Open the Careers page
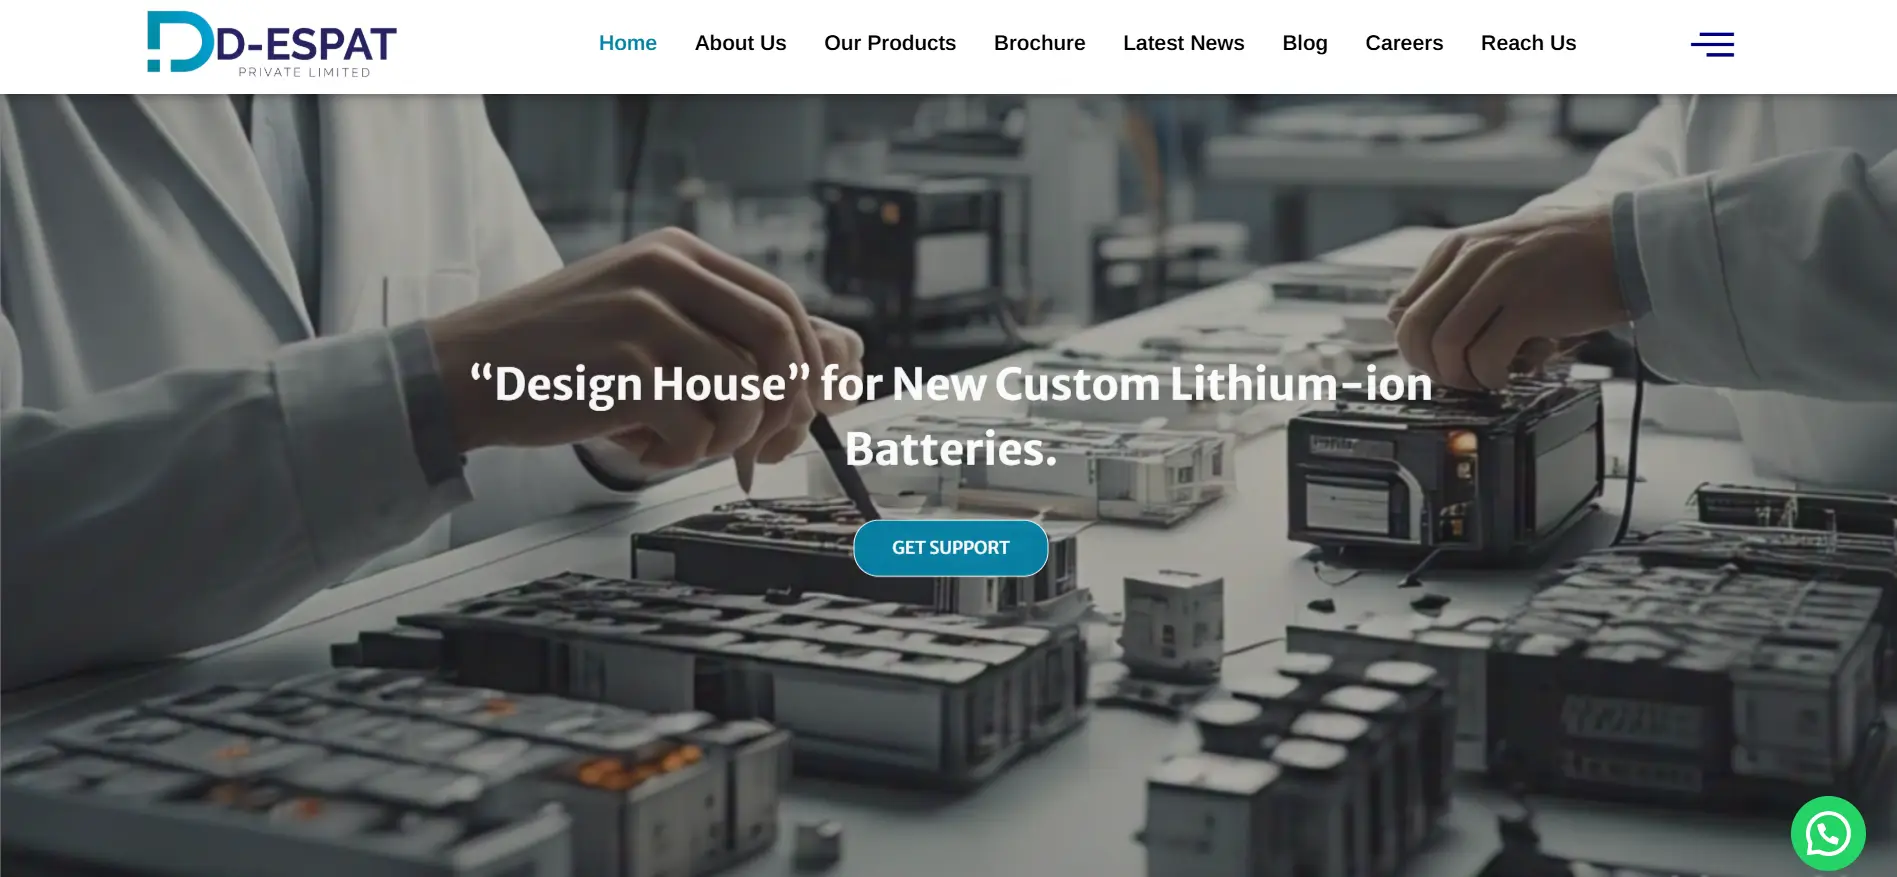Image resolution: width=1897 pixels, height=877 pixels. pyautogui.click(x=1404, y=43)
